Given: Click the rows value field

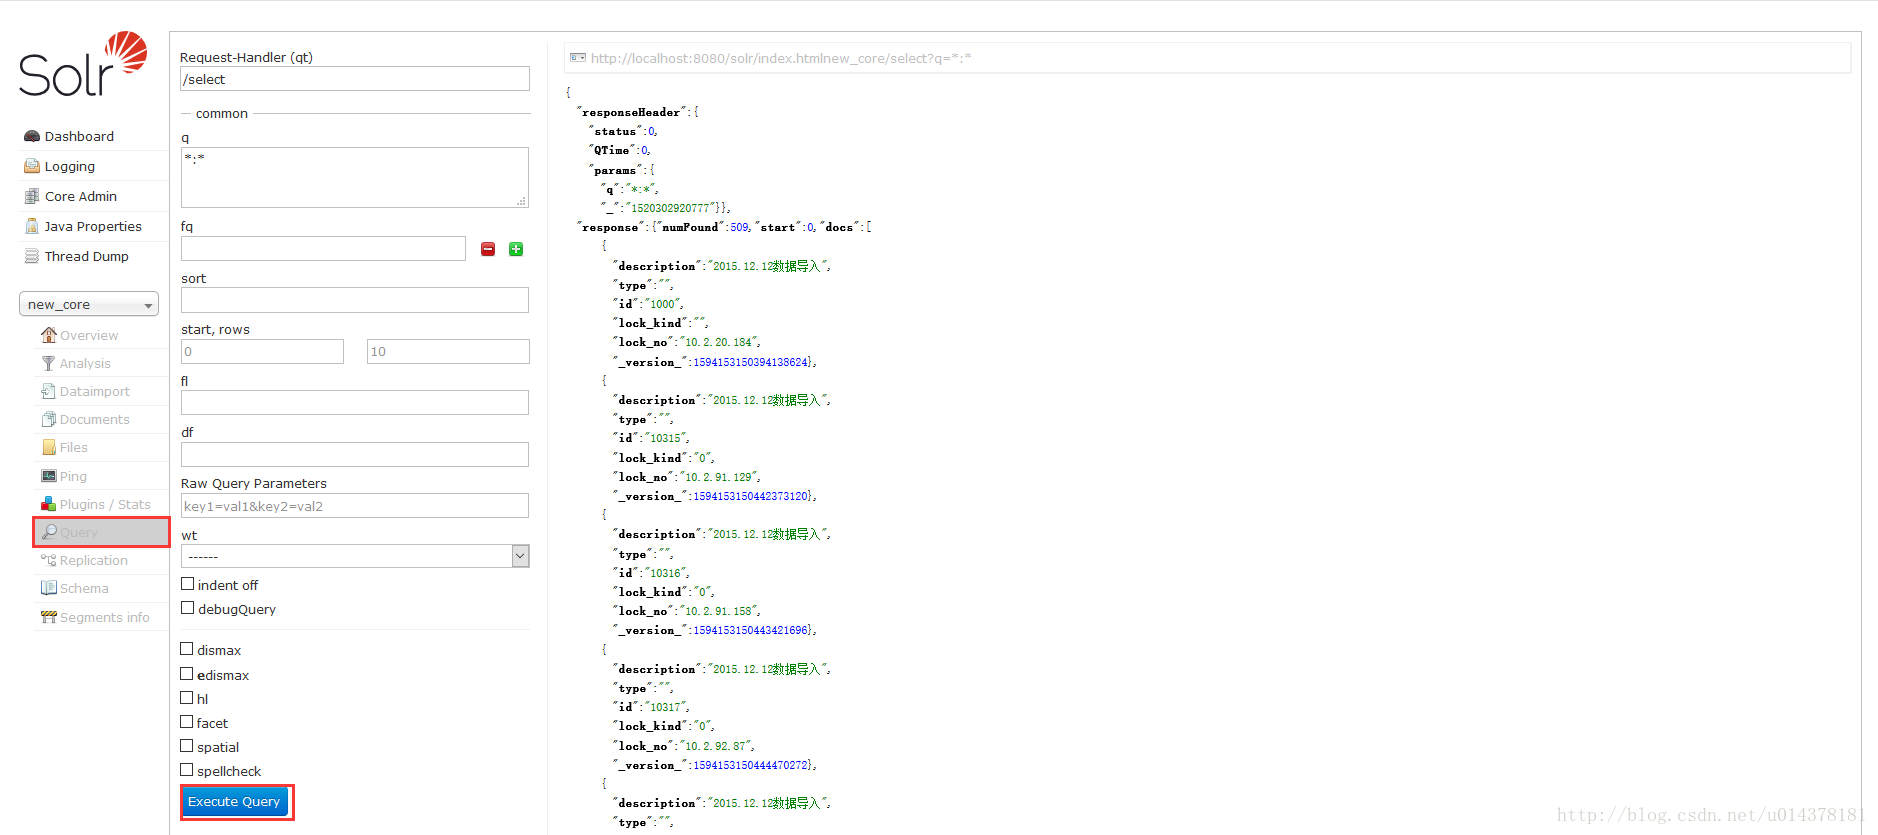Looking at the screenshot, I should [x=448, y=351].
